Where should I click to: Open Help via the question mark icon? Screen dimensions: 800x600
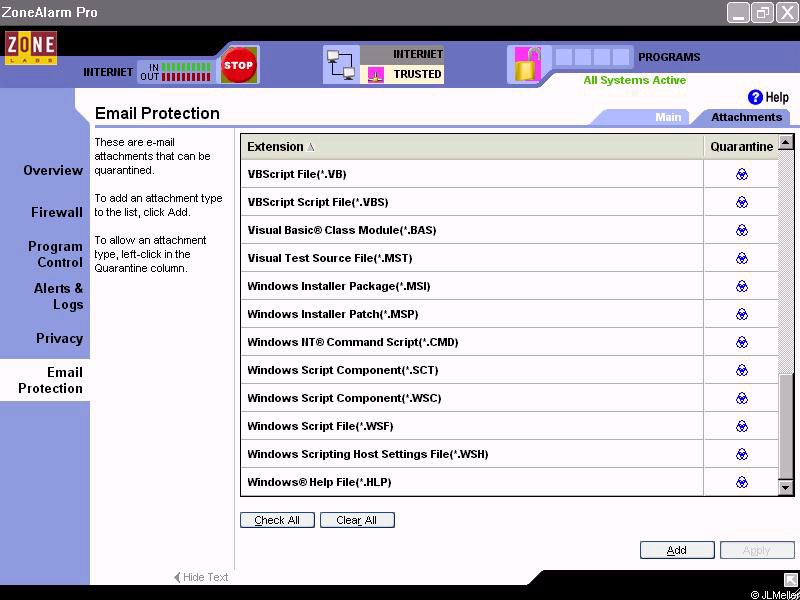(x=755, y=97)
